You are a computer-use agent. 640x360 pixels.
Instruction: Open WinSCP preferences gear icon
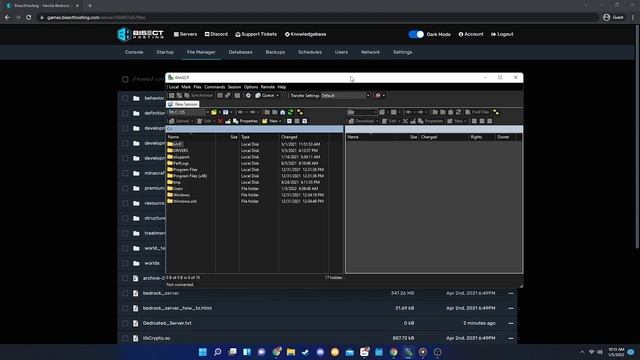[248, 96]
